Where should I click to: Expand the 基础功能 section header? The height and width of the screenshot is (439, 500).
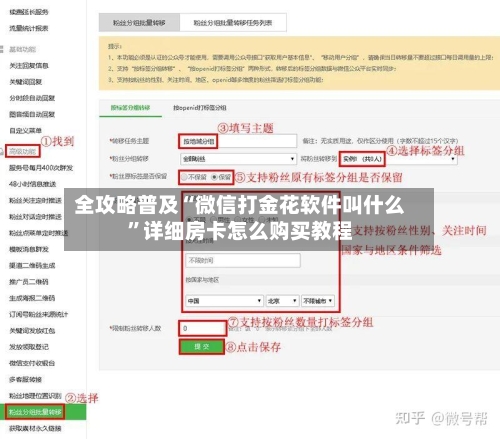pyautogui.click(x=22, y=49)
